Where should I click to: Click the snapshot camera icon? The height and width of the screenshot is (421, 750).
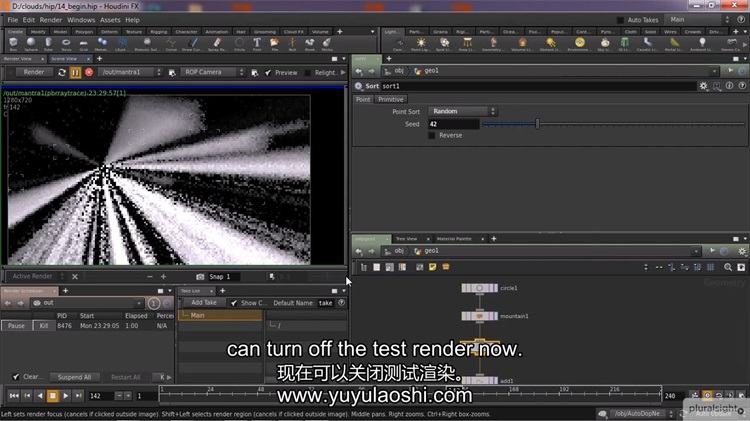tap(200, 277)
